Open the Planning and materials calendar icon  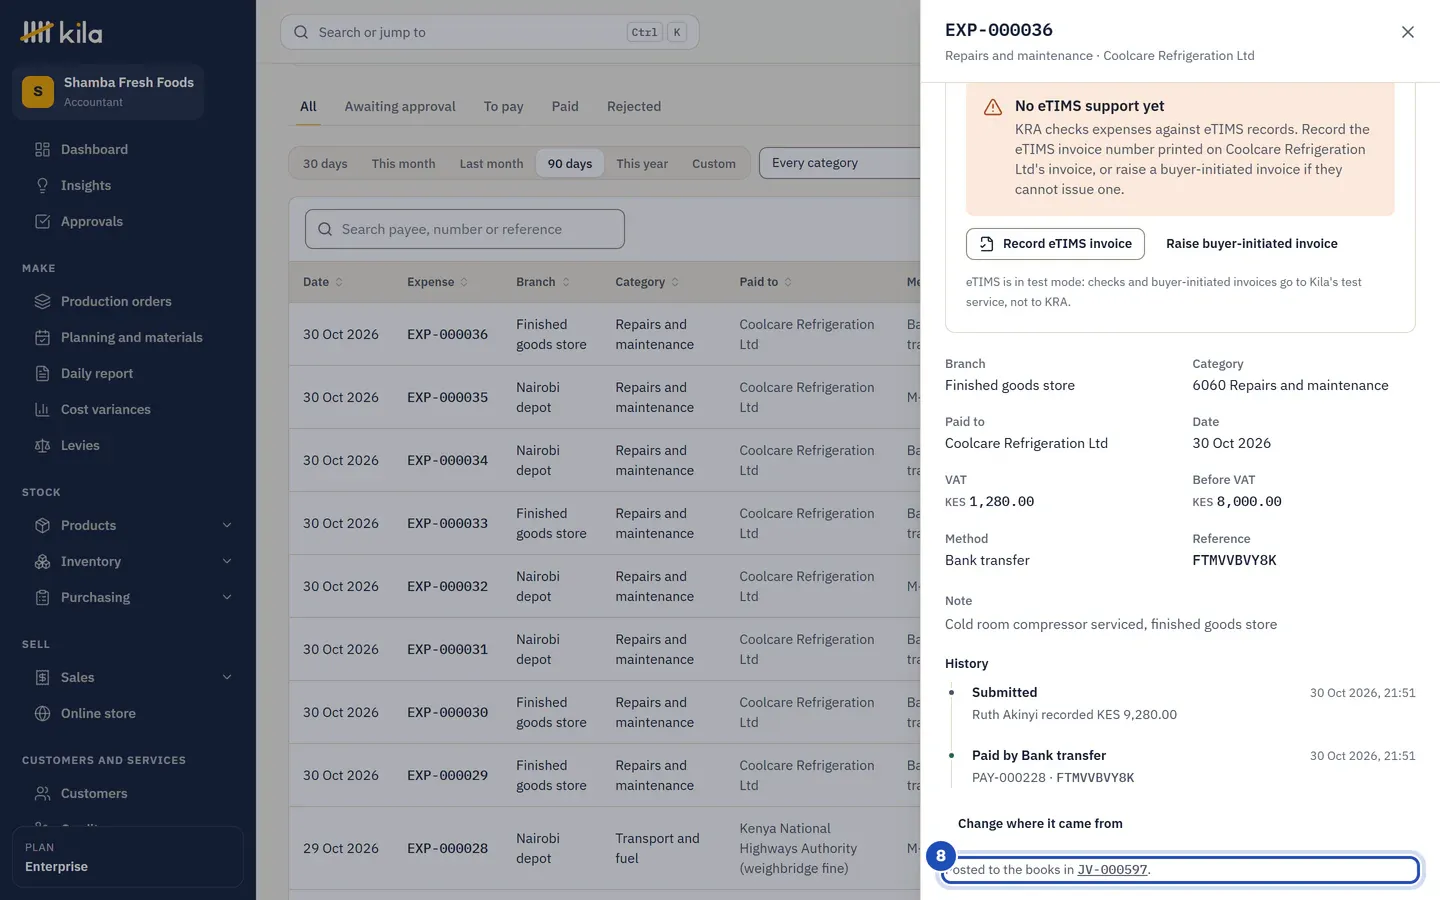(42, 338)
